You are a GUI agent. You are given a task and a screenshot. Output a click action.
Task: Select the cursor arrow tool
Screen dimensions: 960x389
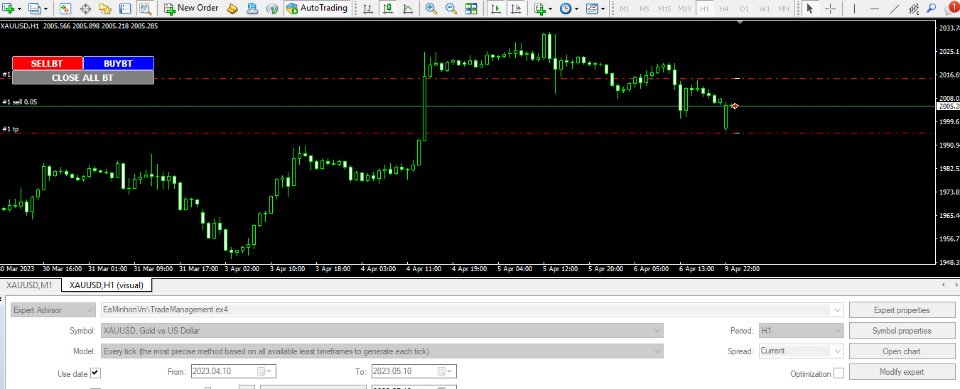pos(810,9)
